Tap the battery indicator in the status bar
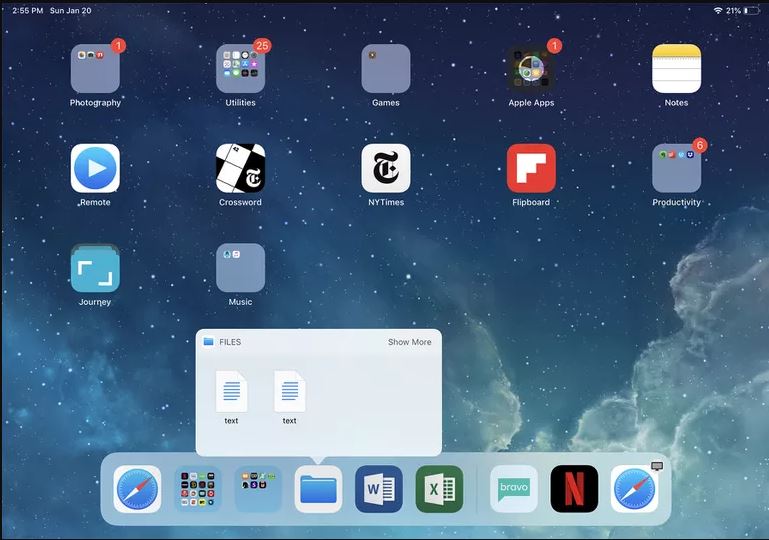Viewport: 769px width, 540px height. tap(751, 10)
